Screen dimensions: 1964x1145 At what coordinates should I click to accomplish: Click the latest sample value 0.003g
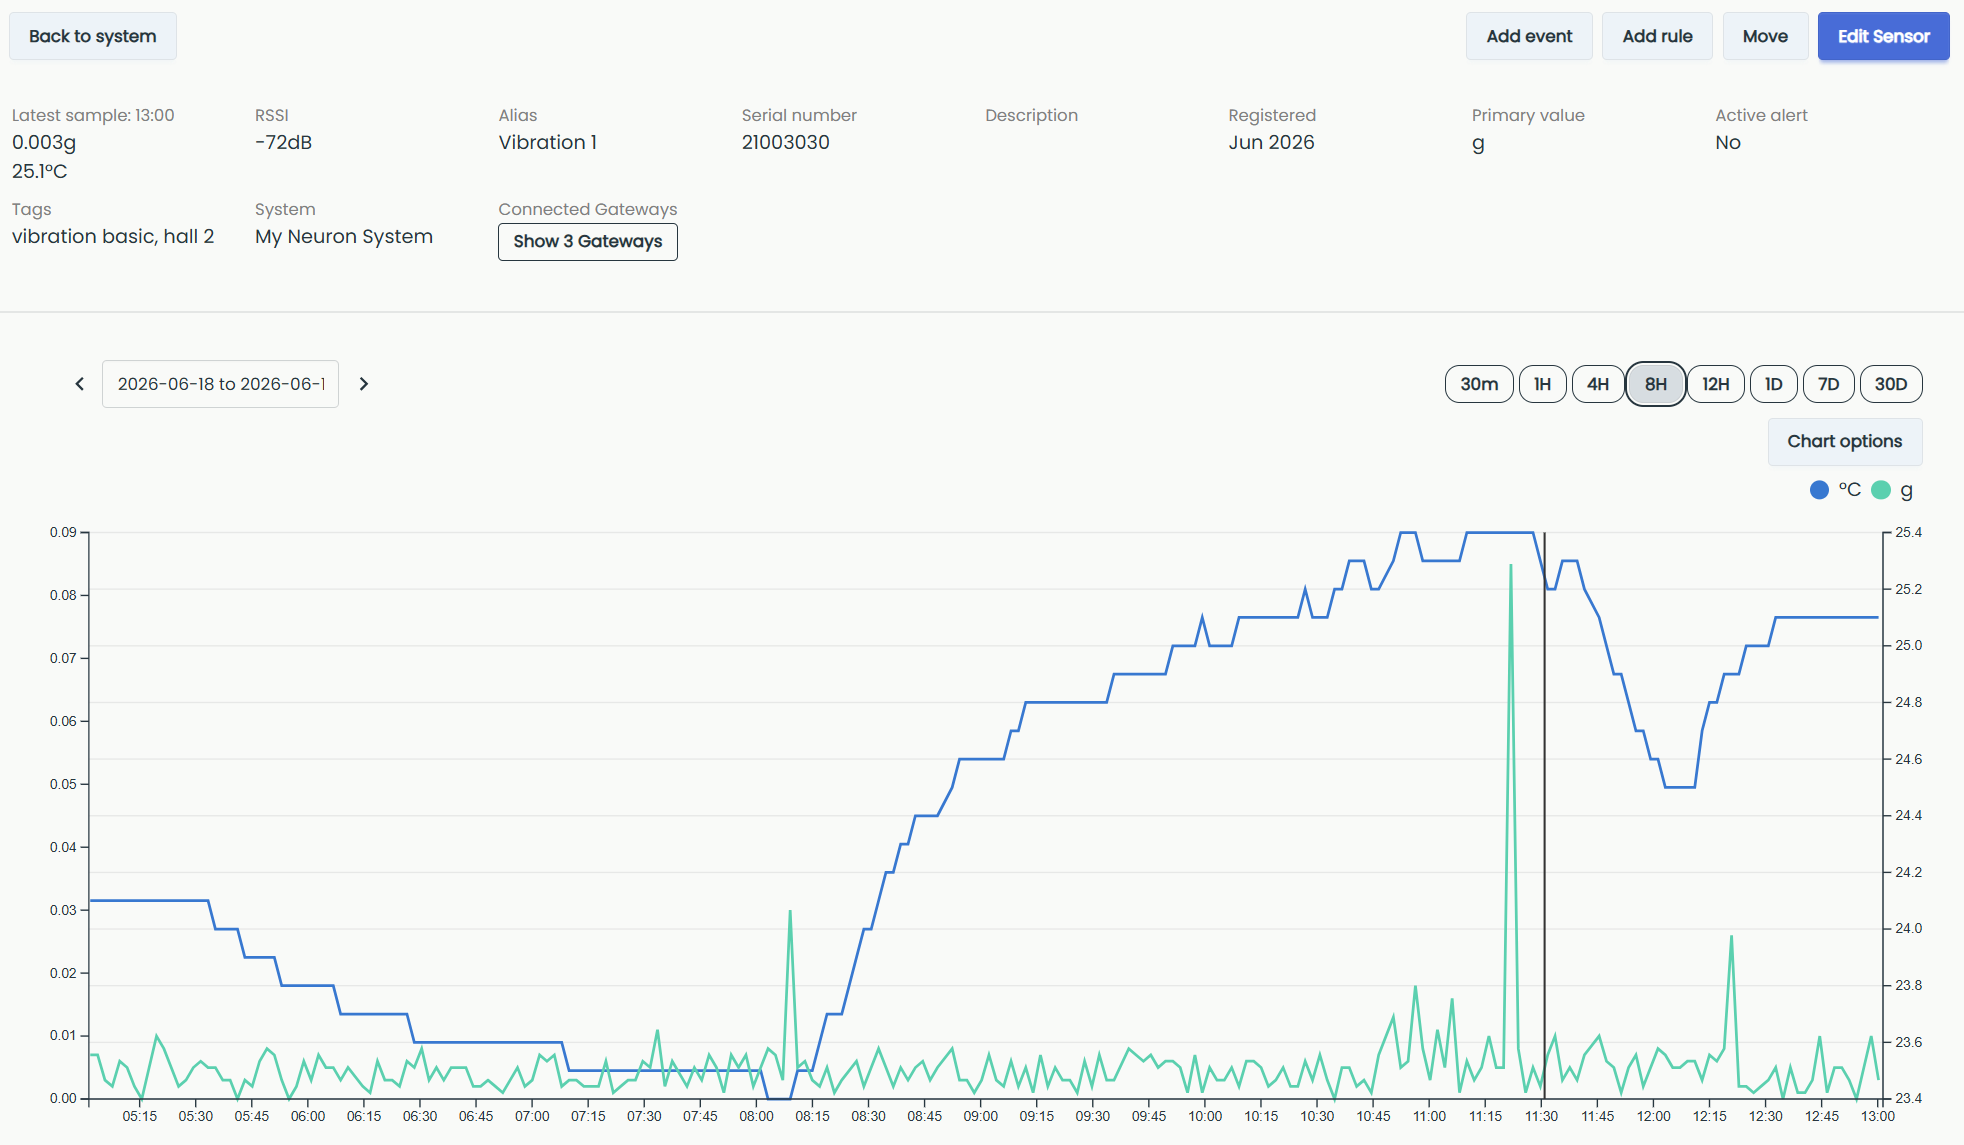[44, 142]
